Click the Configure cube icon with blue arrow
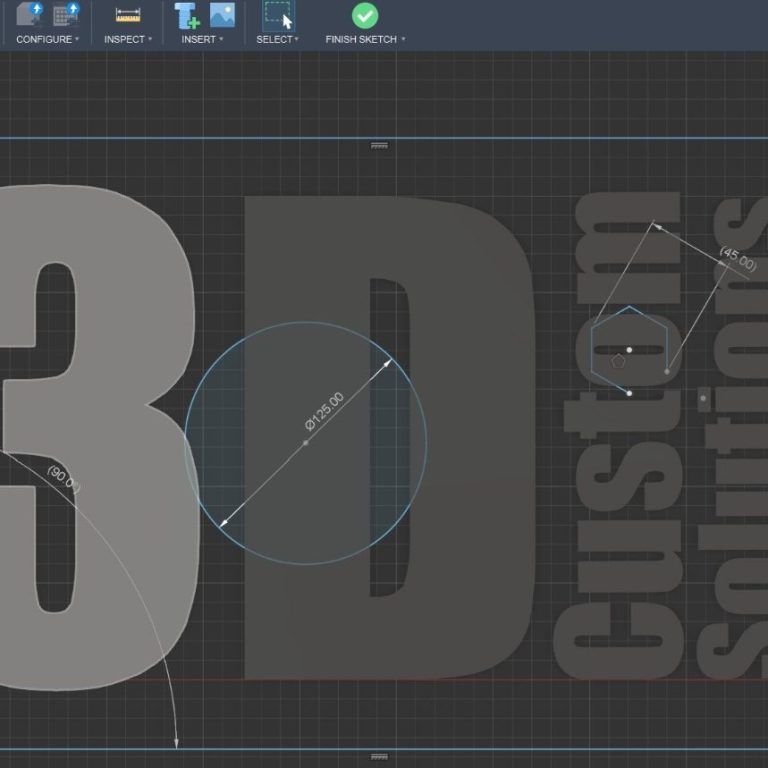Viewport: 768px width, 768px height. point(30,14)
